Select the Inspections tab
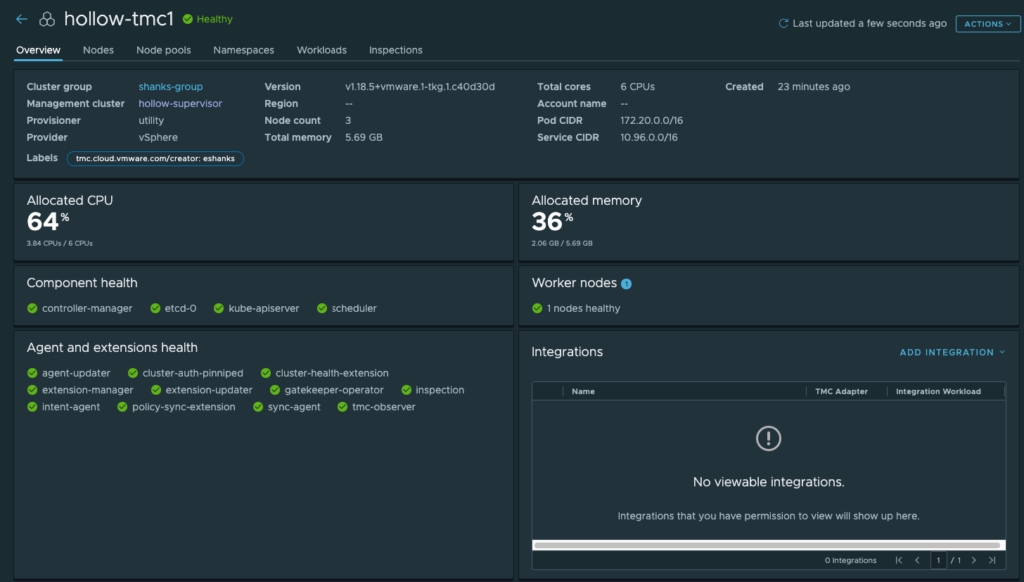The height and width of the screenshot is (582, 1024). pos(395,50)
